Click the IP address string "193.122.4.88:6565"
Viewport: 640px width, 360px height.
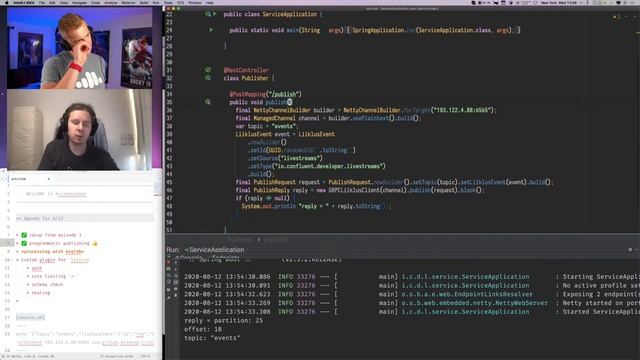pos(461,110)
